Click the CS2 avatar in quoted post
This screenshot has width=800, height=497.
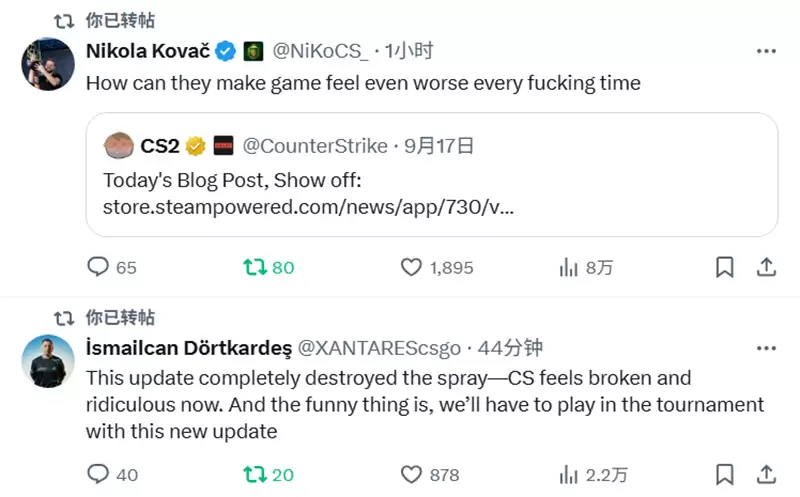click(119, 146)
